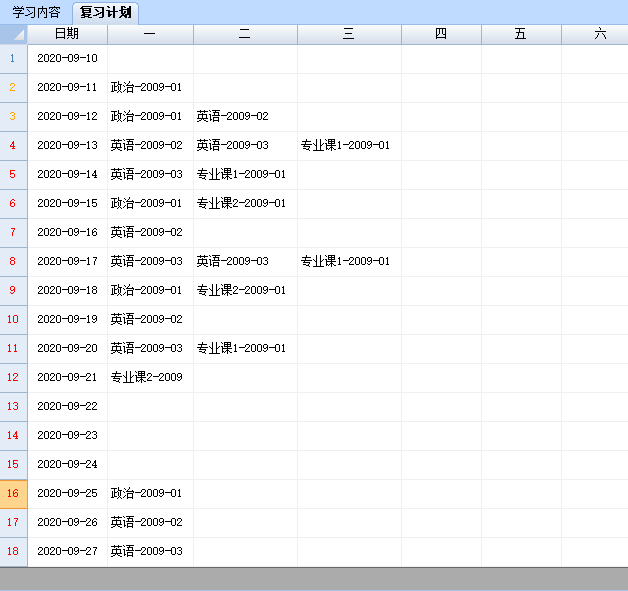Image resolution: width=628 pixels, height=591 pixels.
Task: Click date cell 2020-09-27
Action: [x=67, y=552]
